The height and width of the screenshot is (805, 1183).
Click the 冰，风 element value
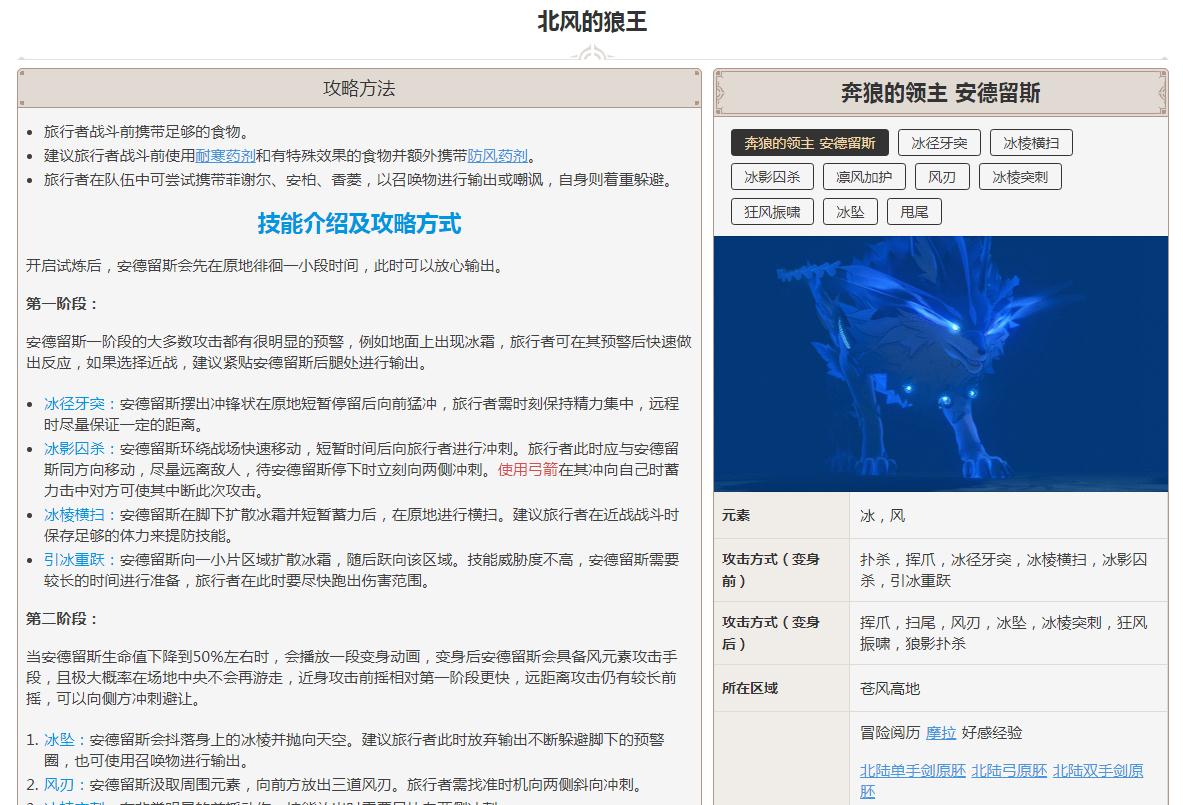pyautogui.click(x=883, y=516)
